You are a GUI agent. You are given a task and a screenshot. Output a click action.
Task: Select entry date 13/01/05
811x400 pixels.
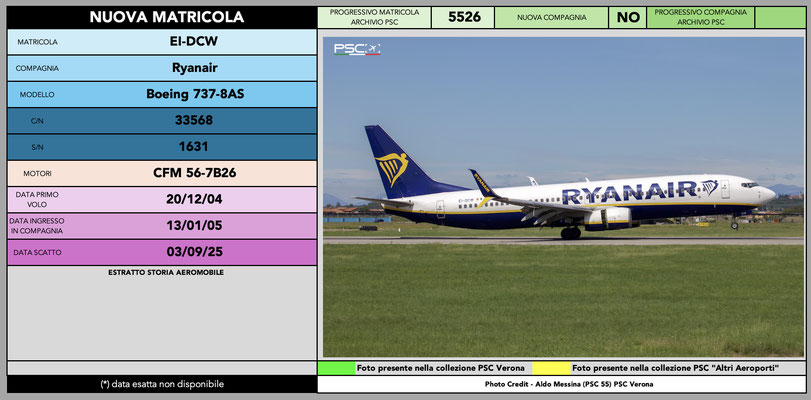[194, 226]
